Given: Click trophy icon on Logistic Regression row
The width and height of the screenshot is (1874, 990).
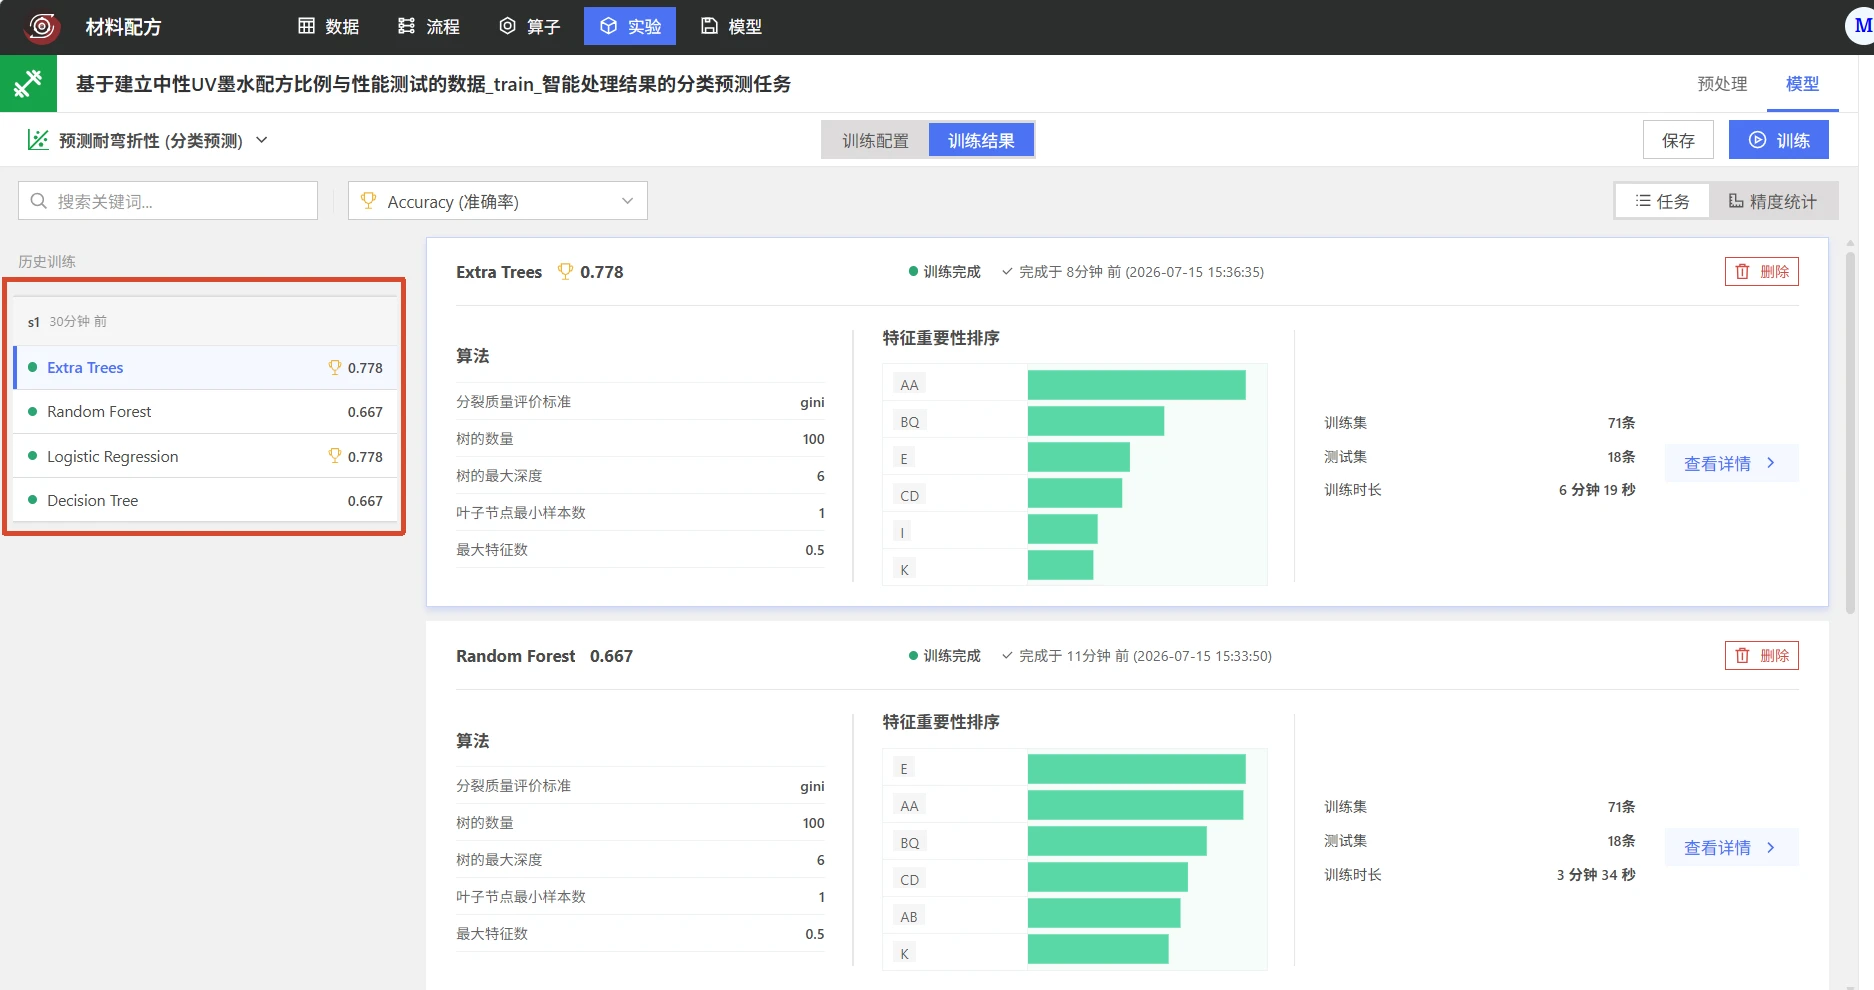Looking at the screenshot, I should click(335, 455).
